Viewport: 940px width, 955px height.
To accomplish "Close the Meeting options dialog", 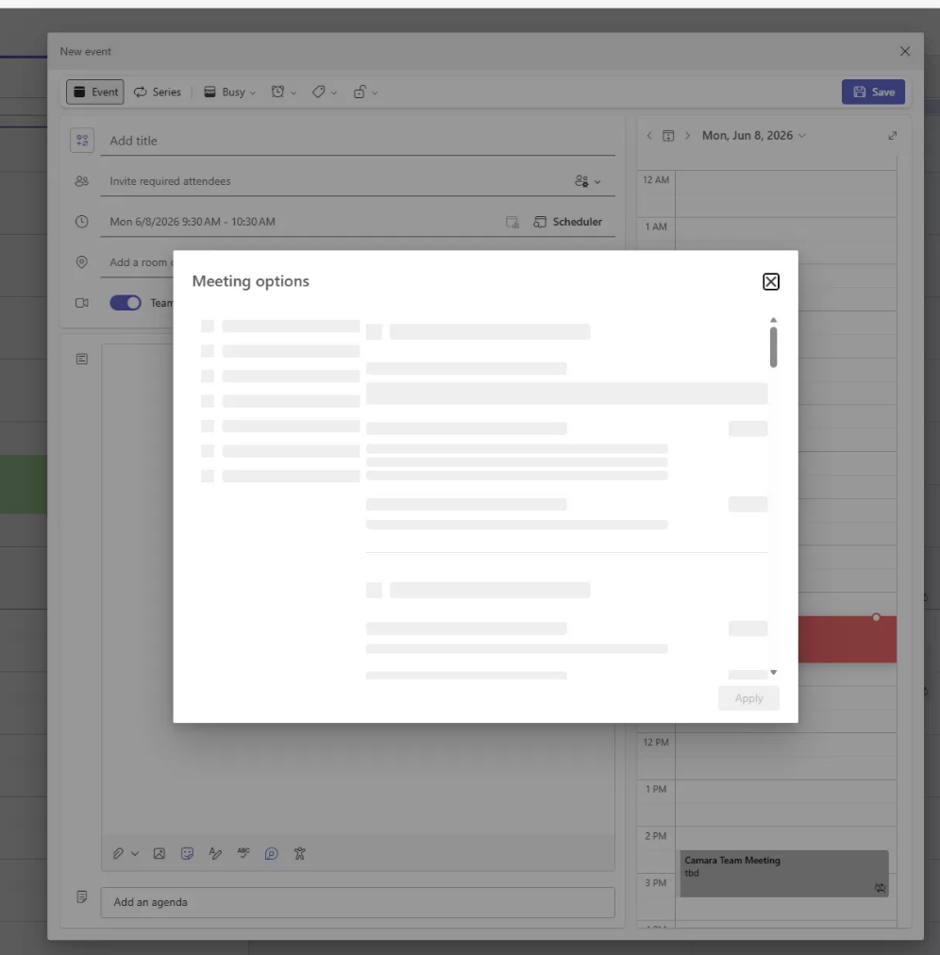I will pyautogui.click(x=771, y=281).
